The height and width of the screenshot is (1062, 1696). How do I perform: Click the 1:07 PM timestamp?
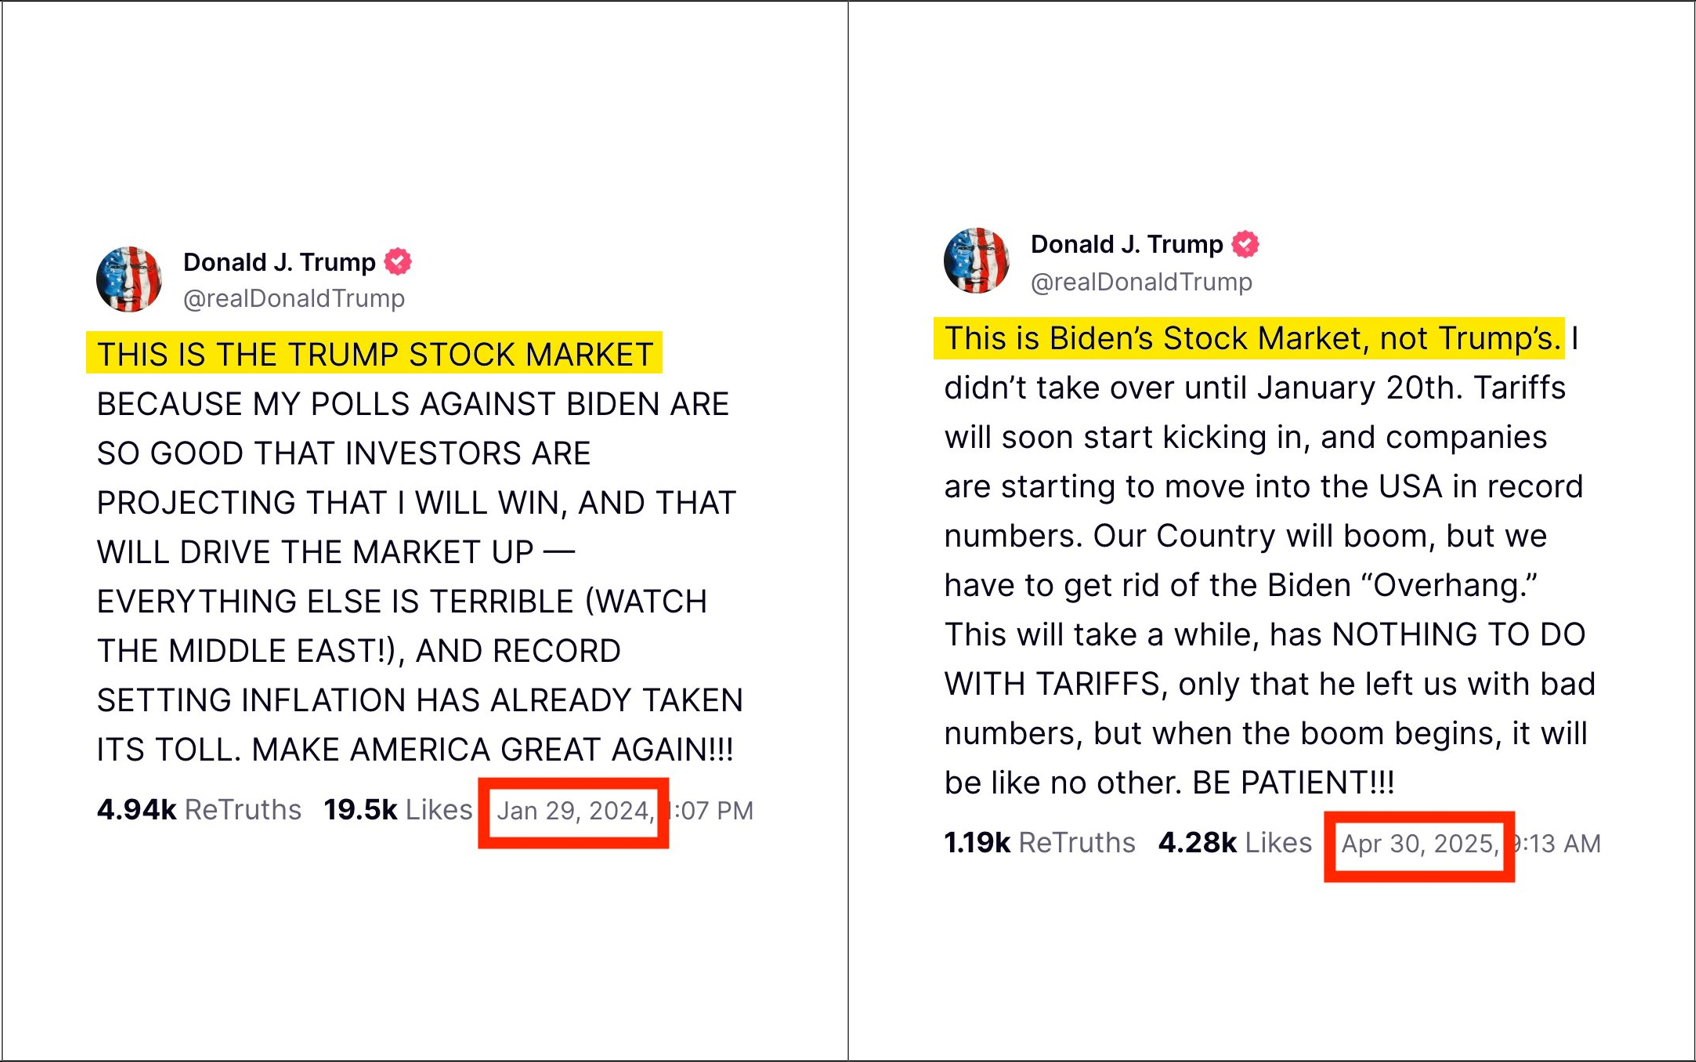pos(711,811)
